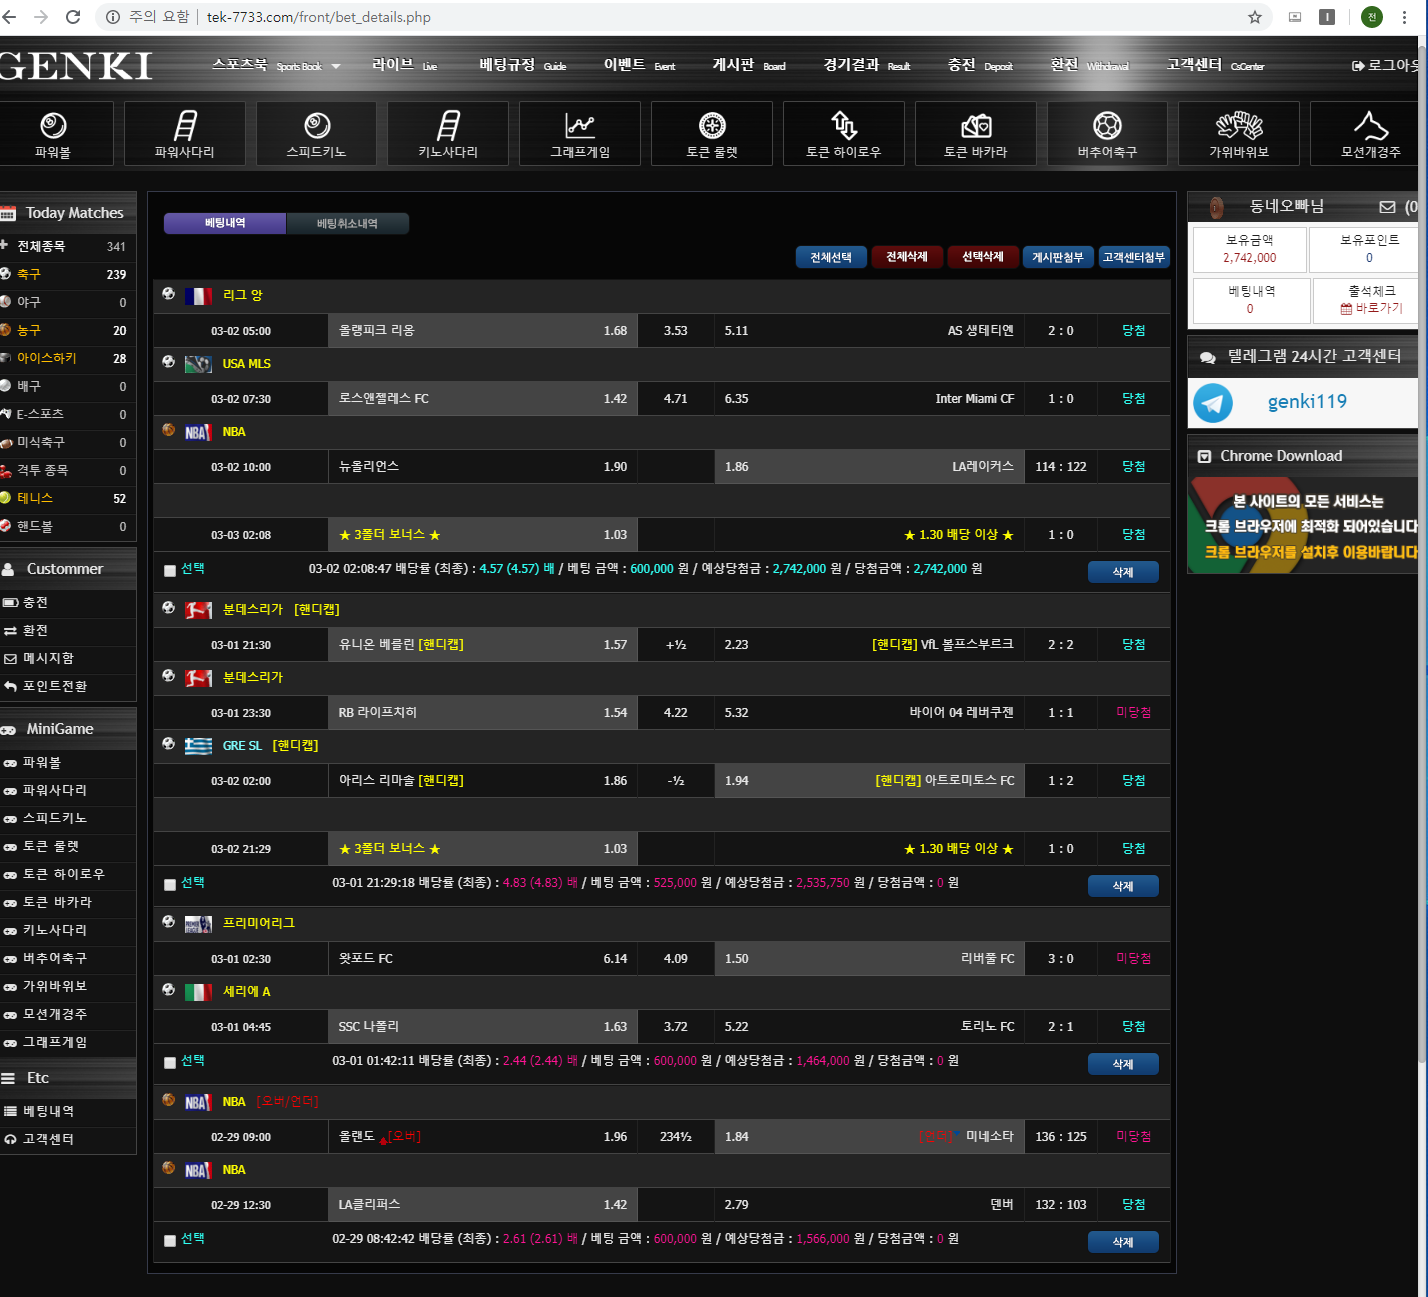
Task: Delete the 525,000 won bet
Action: pos(1123,886)
